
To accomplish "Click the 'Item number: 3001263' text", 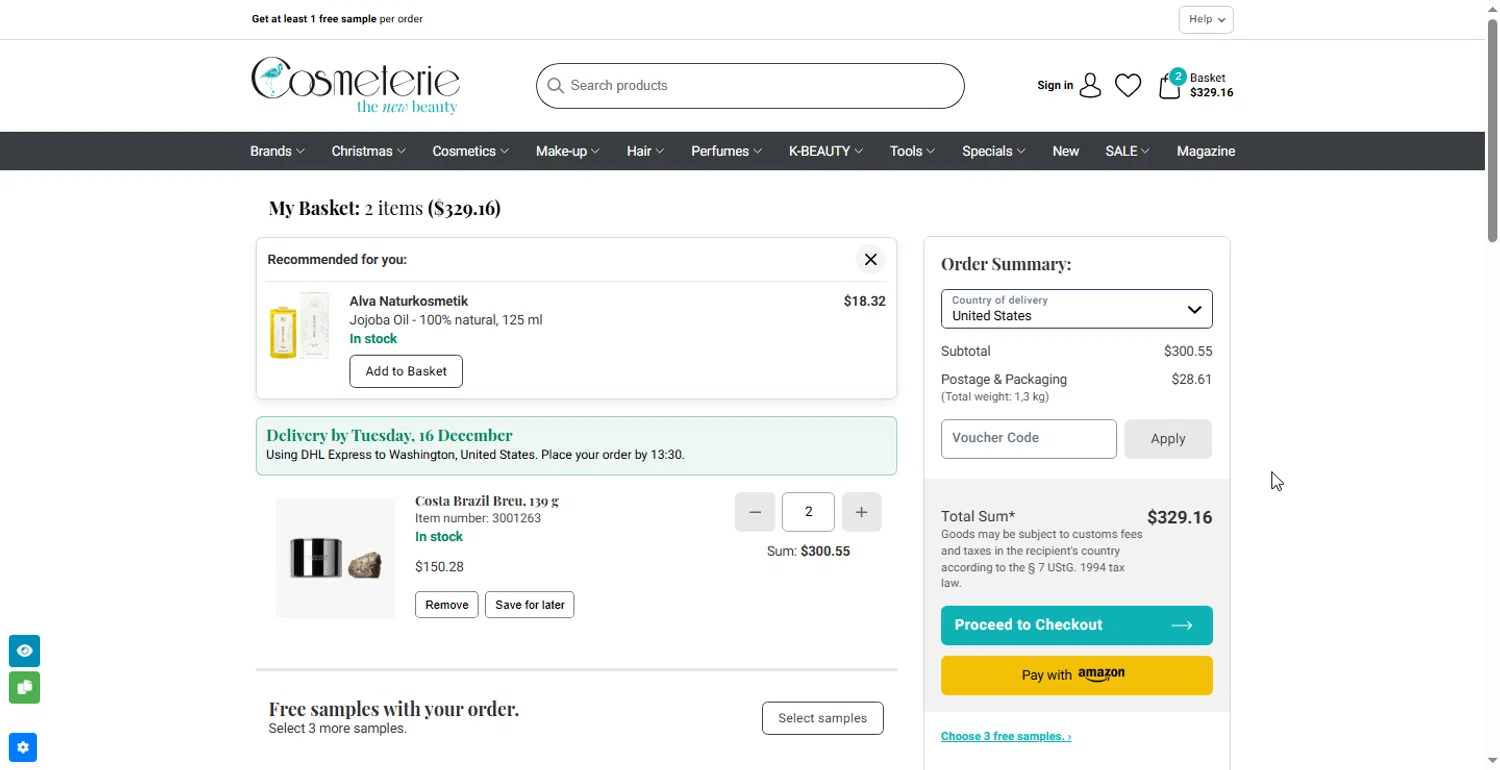I will click(x=478, y=519).
